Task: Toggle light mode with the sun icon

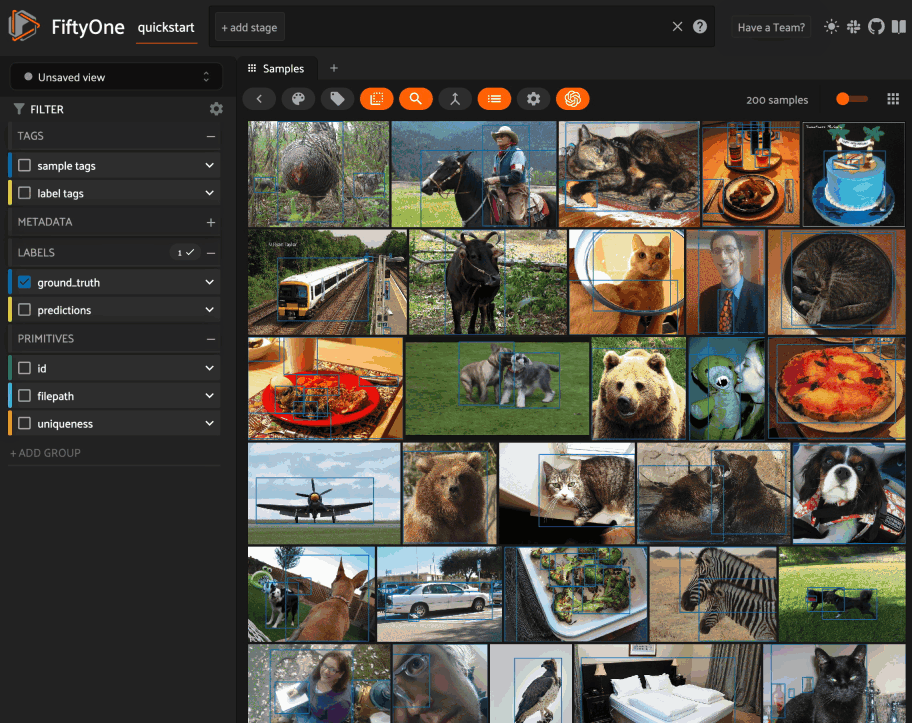Action: click(831, 27)
